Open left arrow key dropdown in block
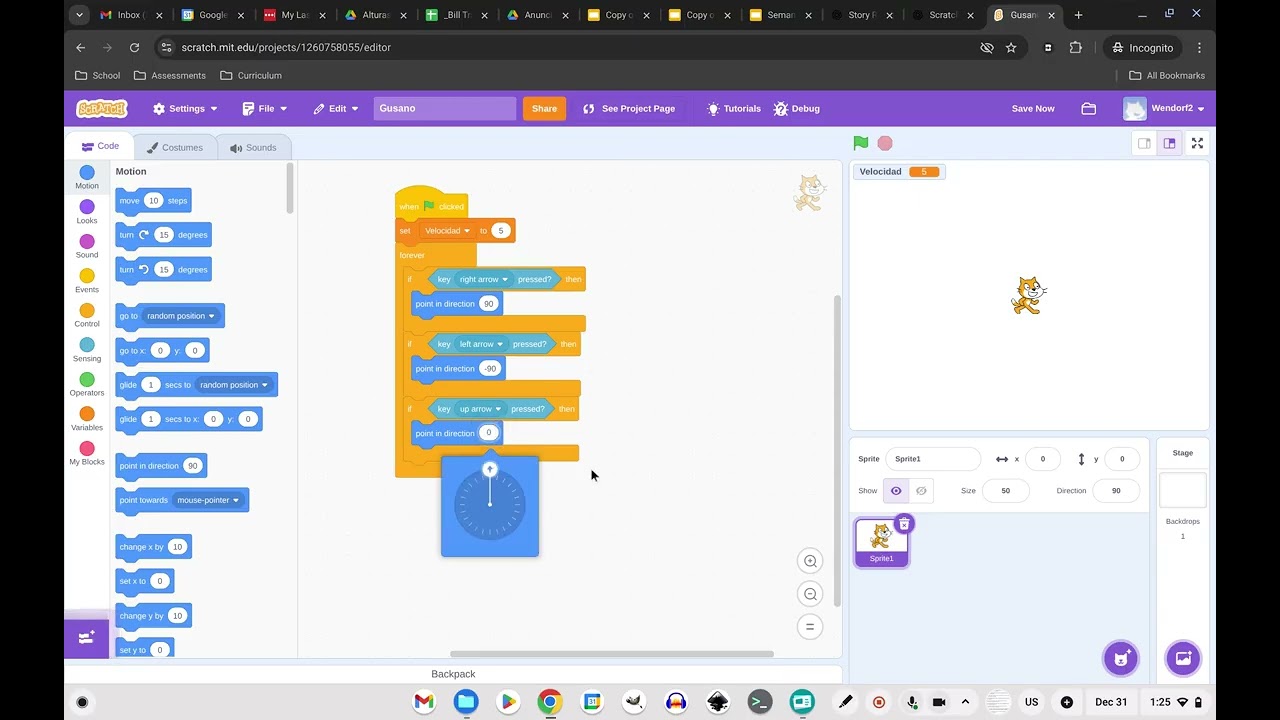 coord(481,344)
